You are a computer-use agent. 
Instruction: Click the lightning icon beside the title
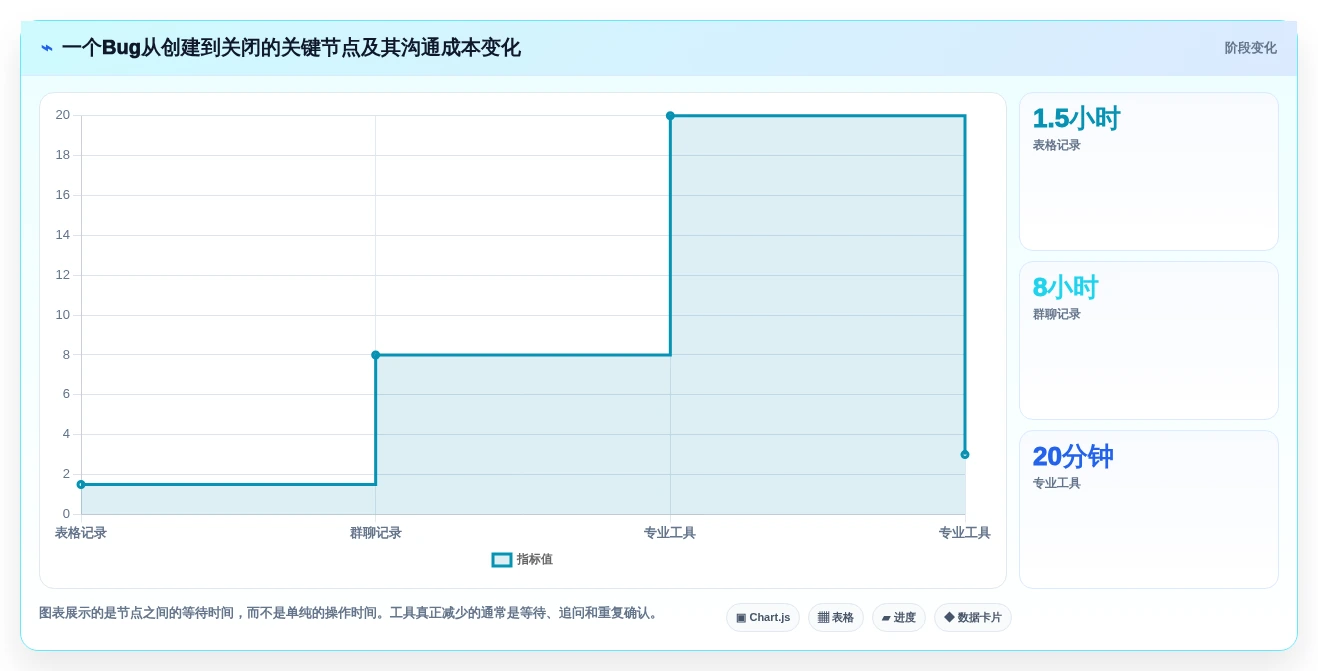[47, 48]
